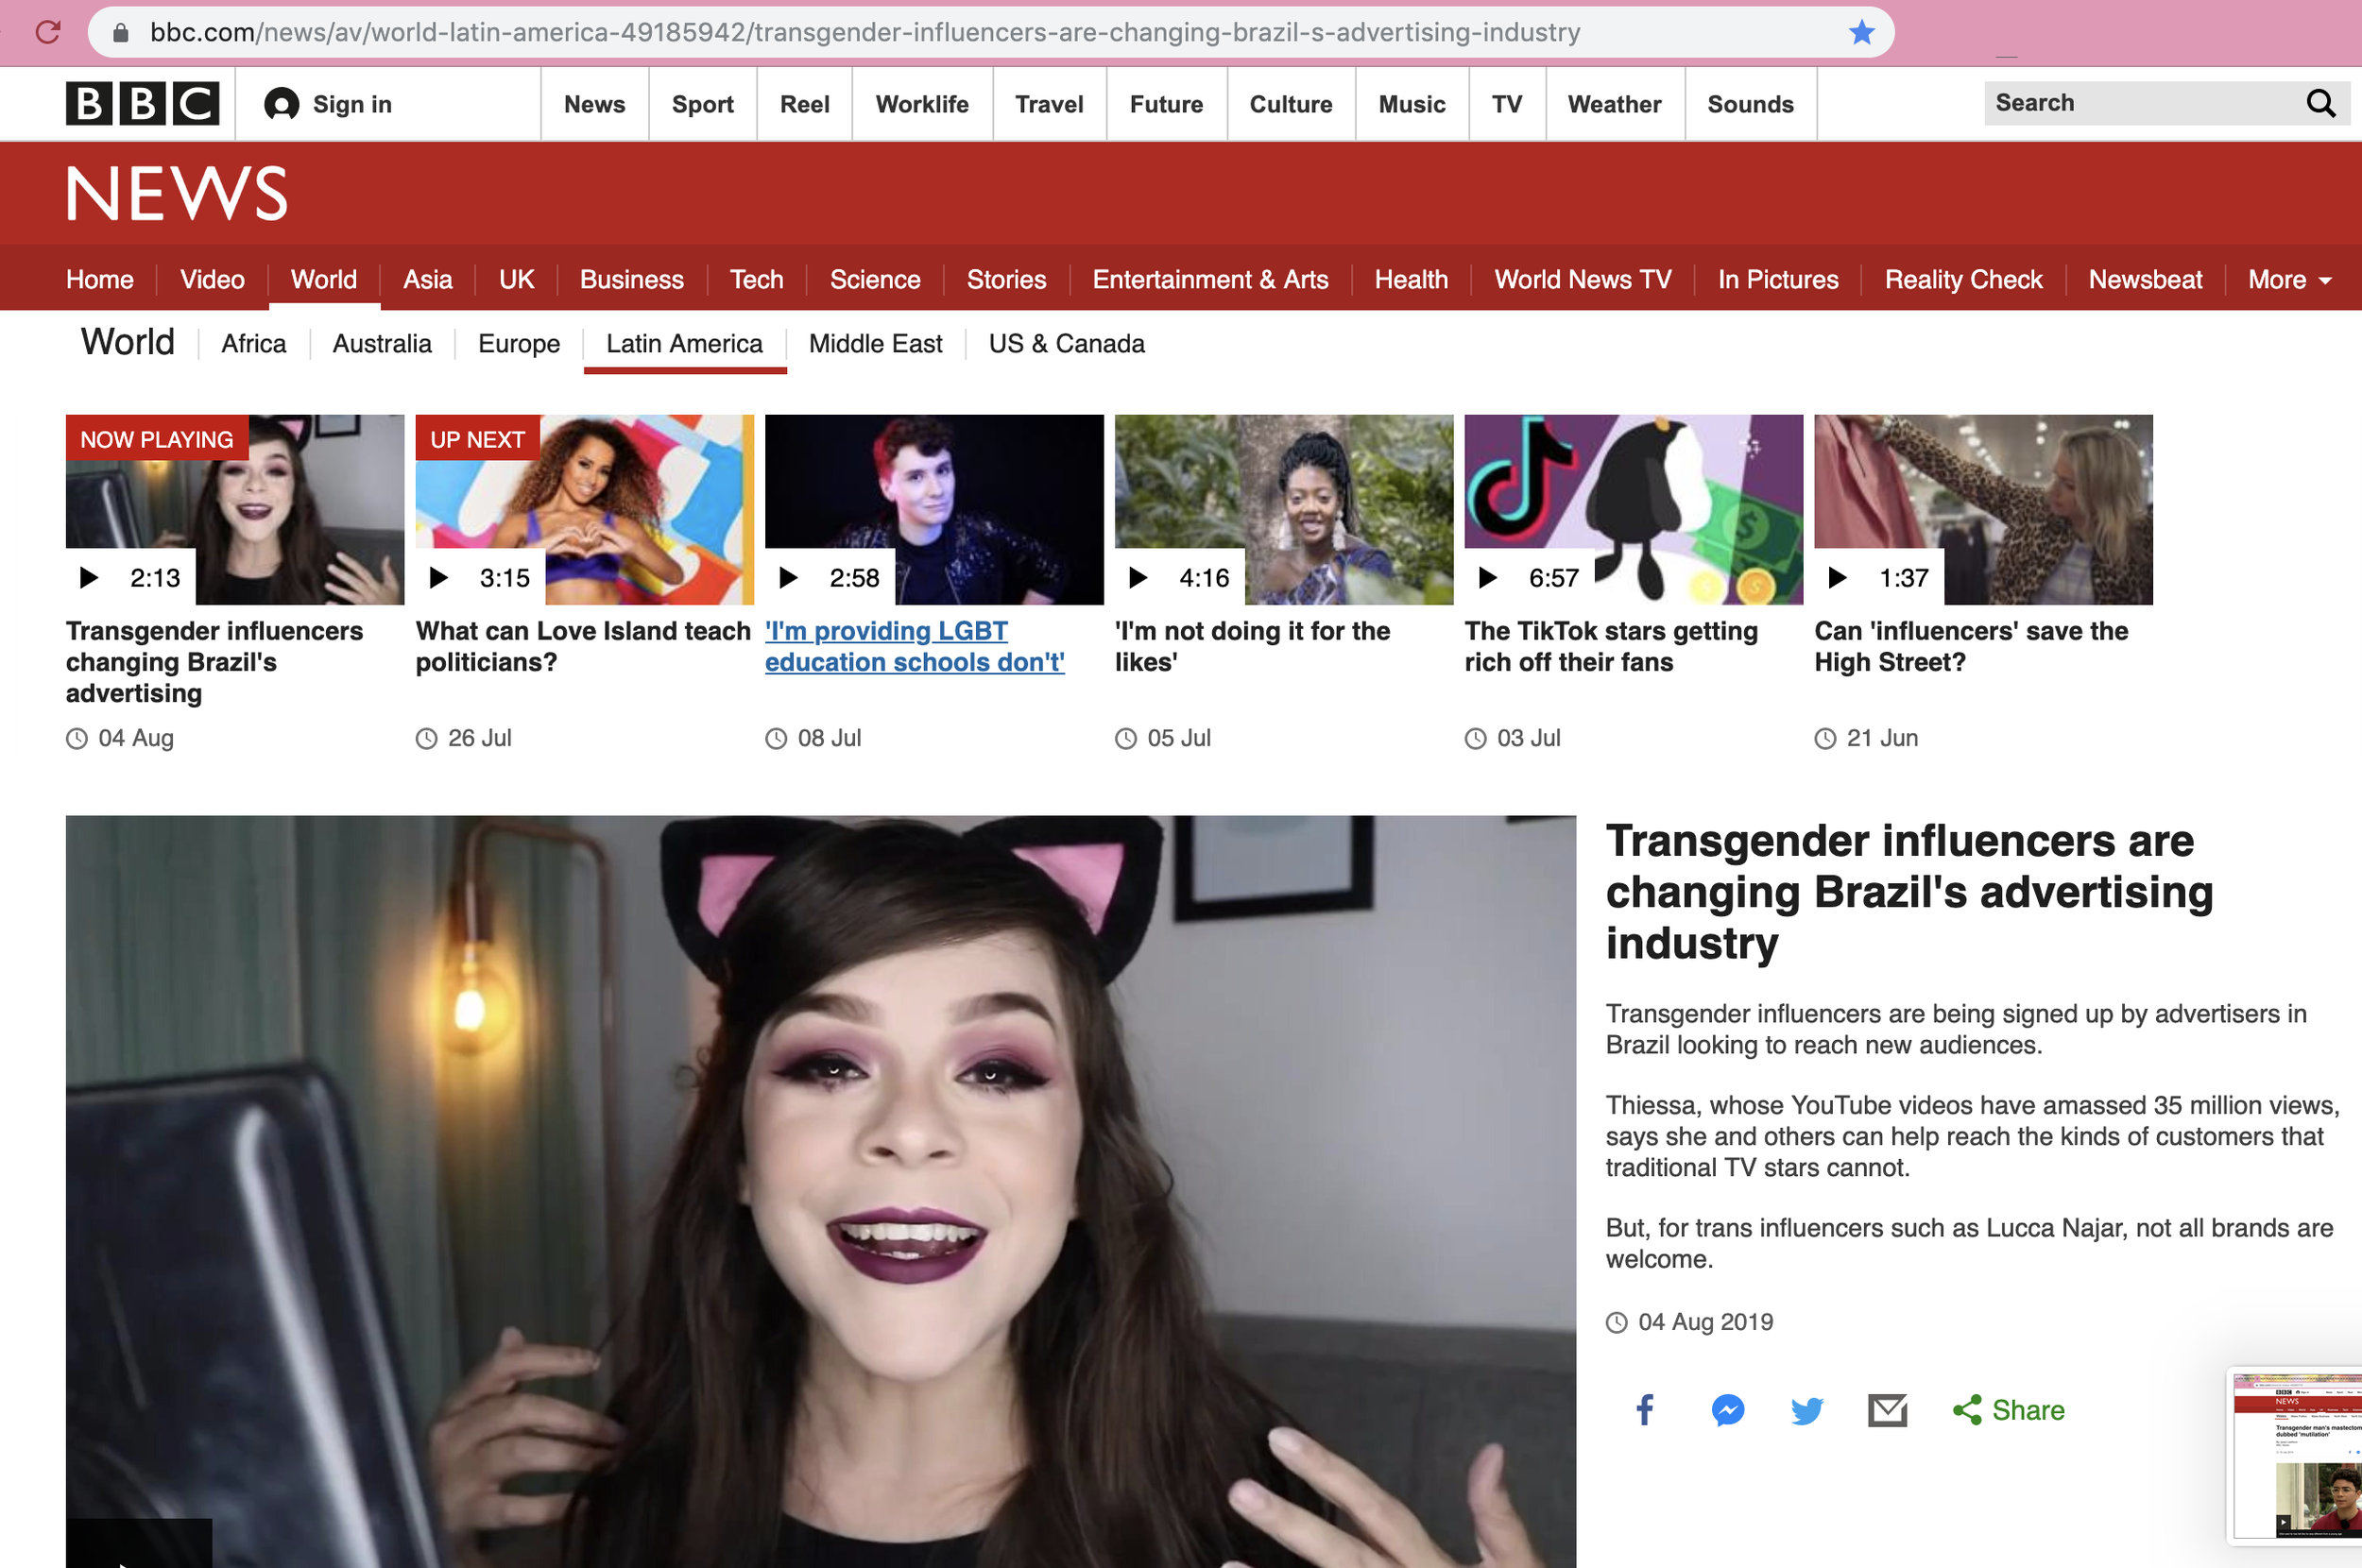
Task: Open Entertainment & Arts tab
Action: click(1210, 280)
